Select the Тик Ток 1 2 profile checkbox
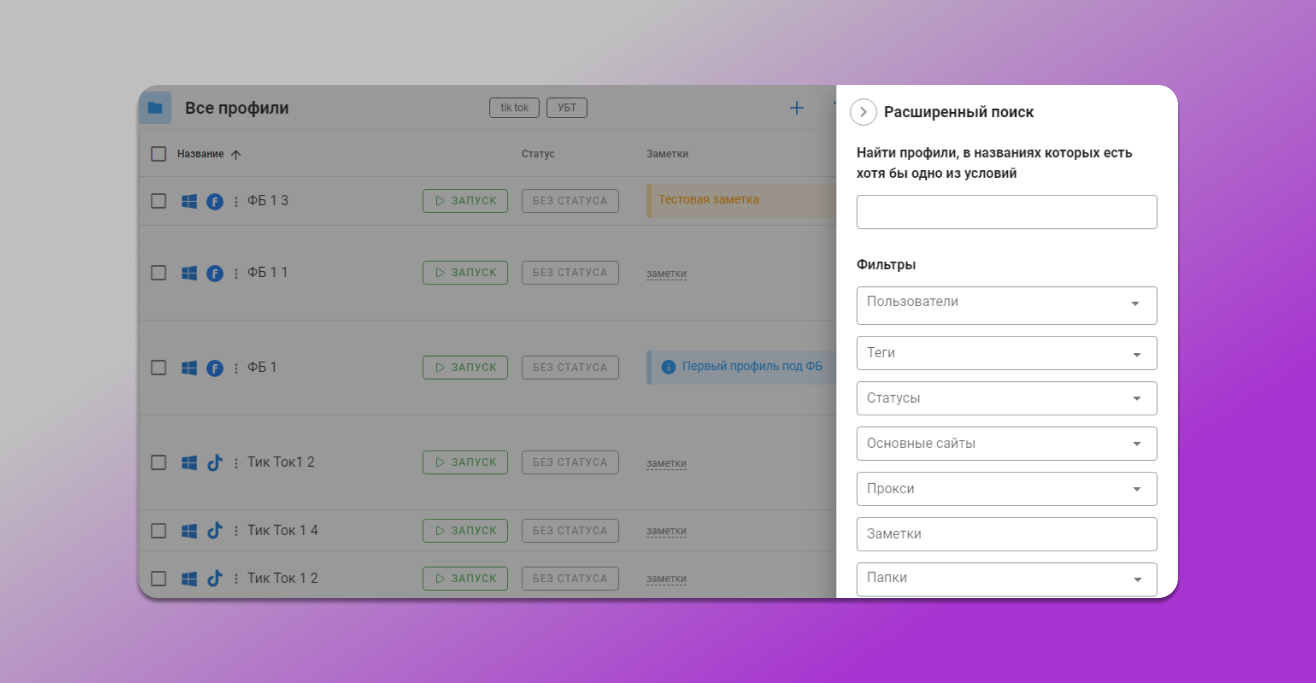 coord(158,578)
